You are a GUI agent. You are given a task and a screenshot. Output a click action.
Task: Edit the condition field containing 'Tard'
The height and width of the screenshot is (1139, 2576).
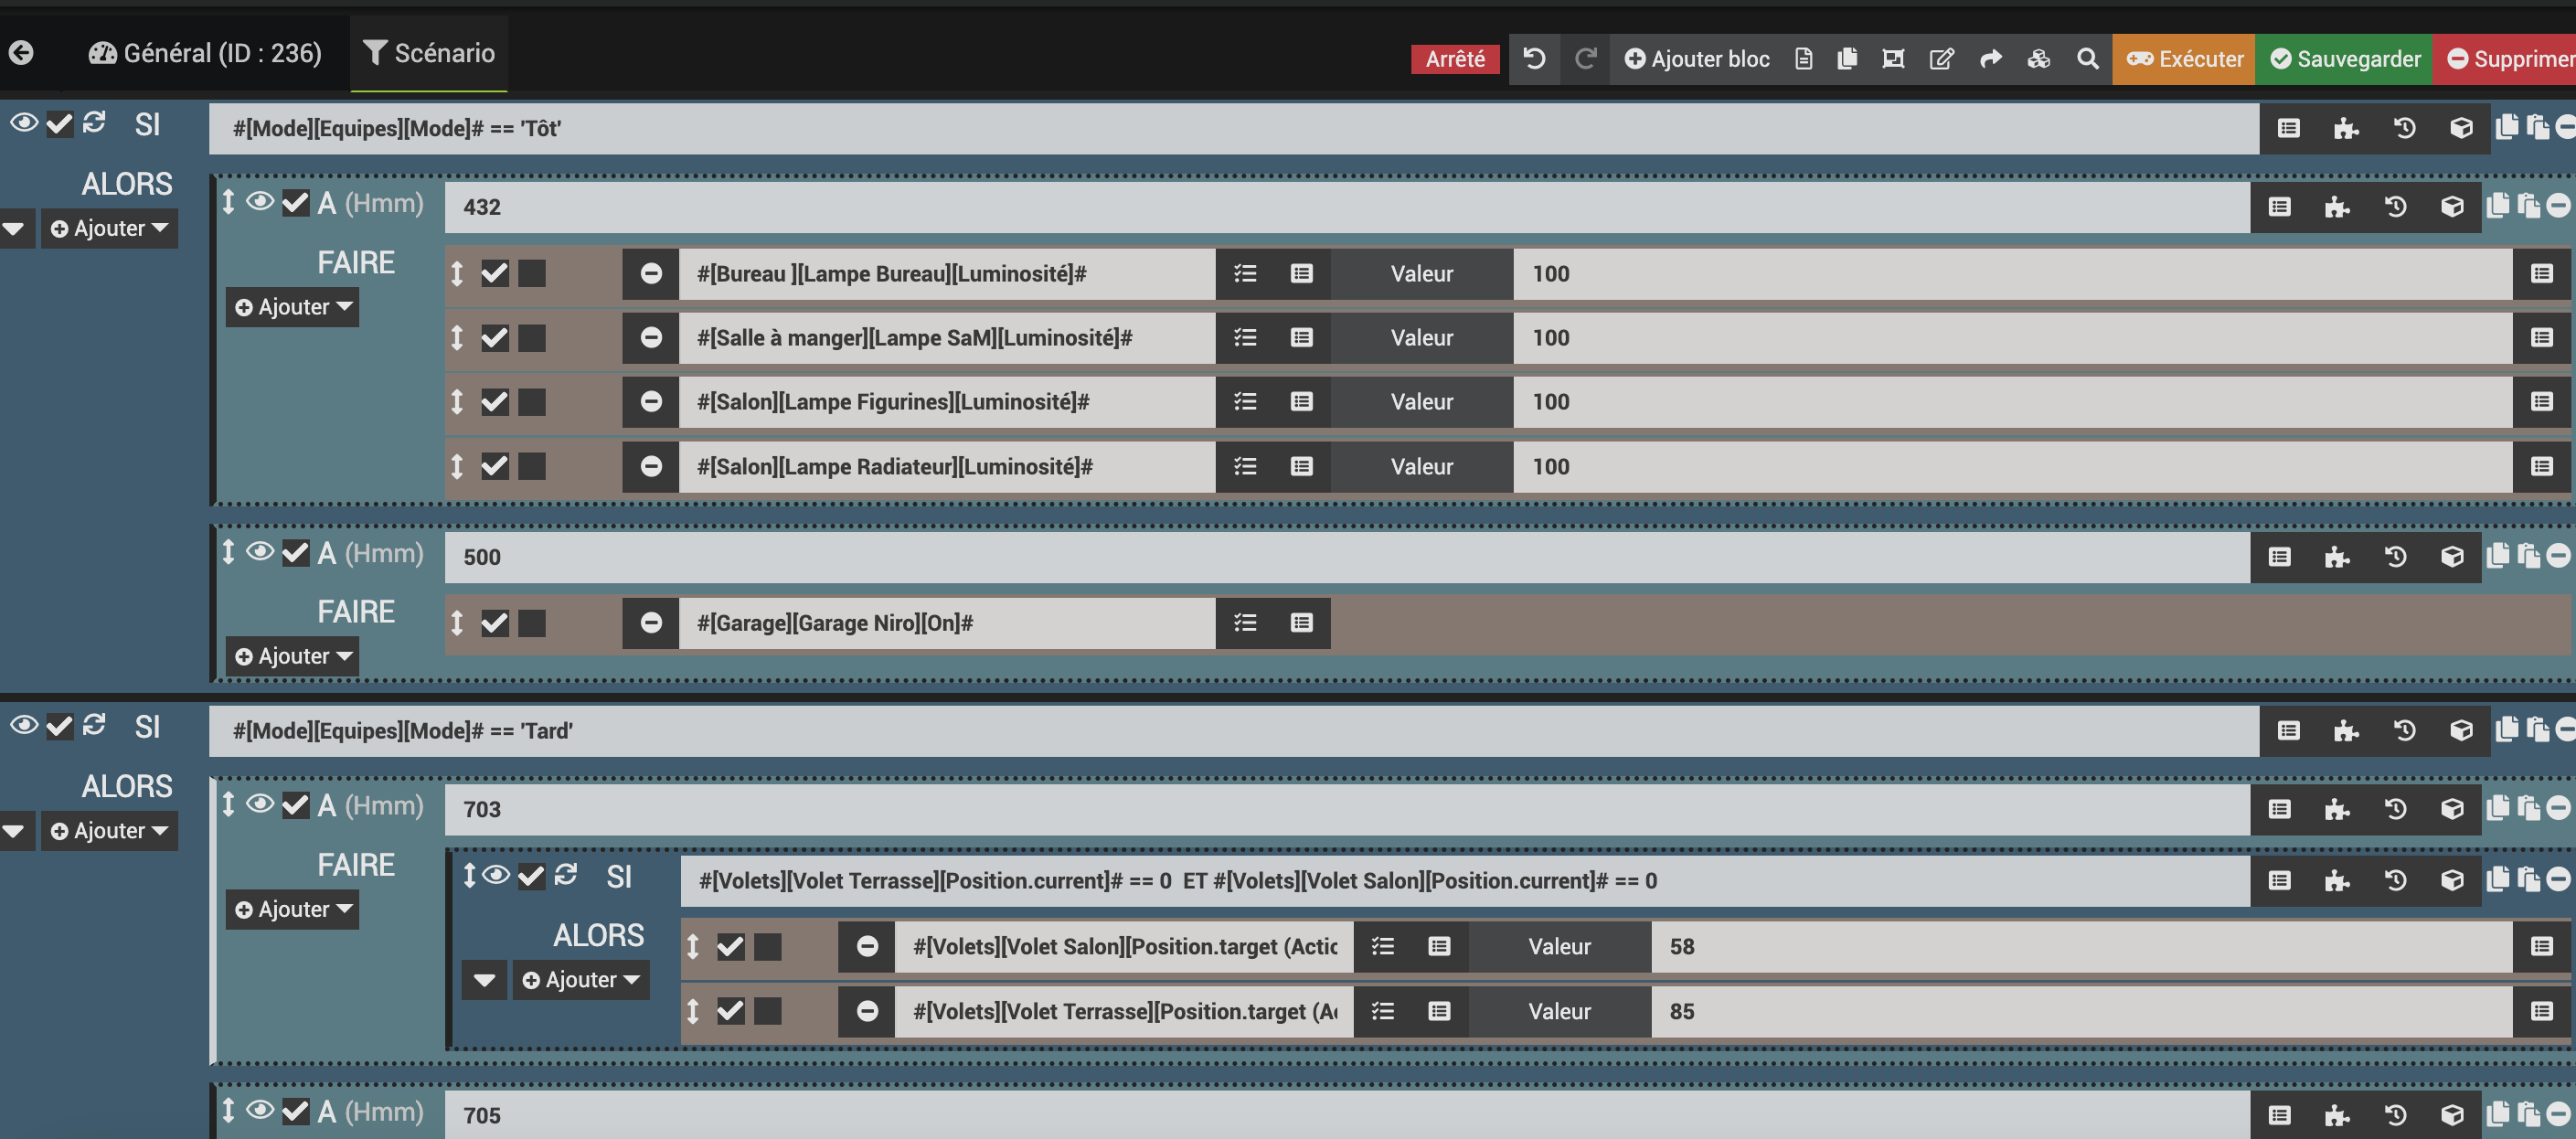click(x=1233, y=731)
